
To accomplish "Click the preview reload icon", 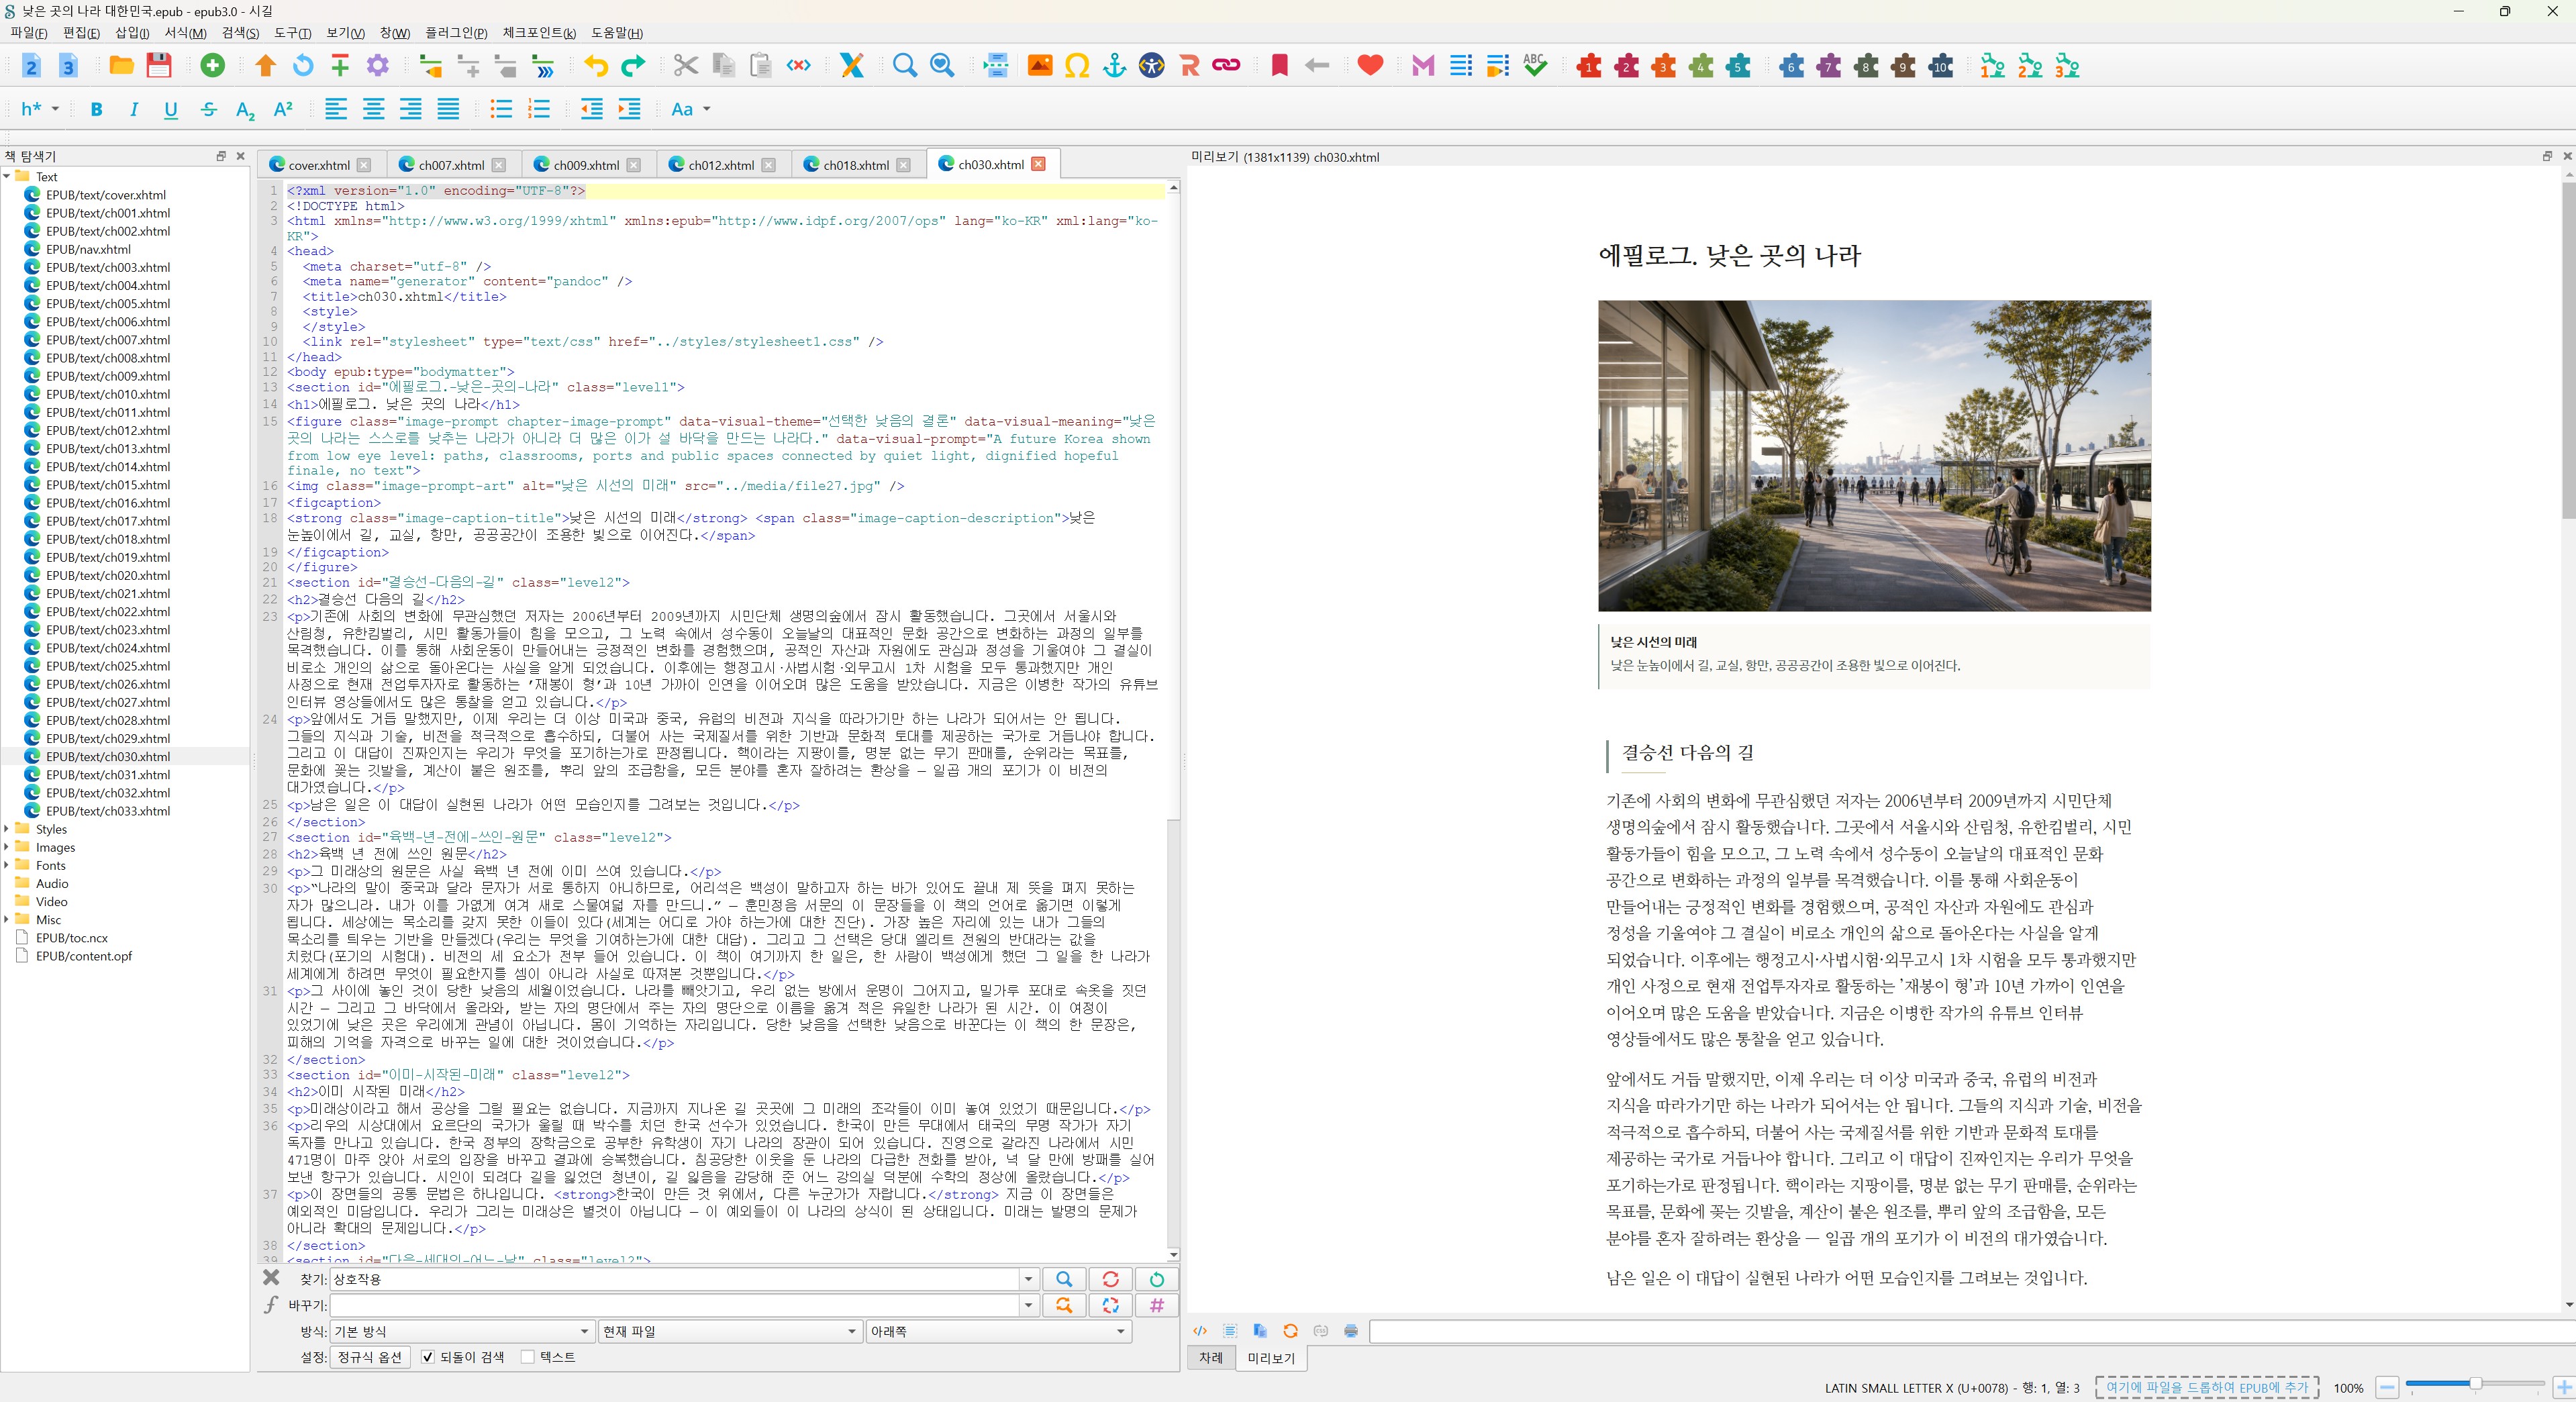I will tap(1290, 1331).
